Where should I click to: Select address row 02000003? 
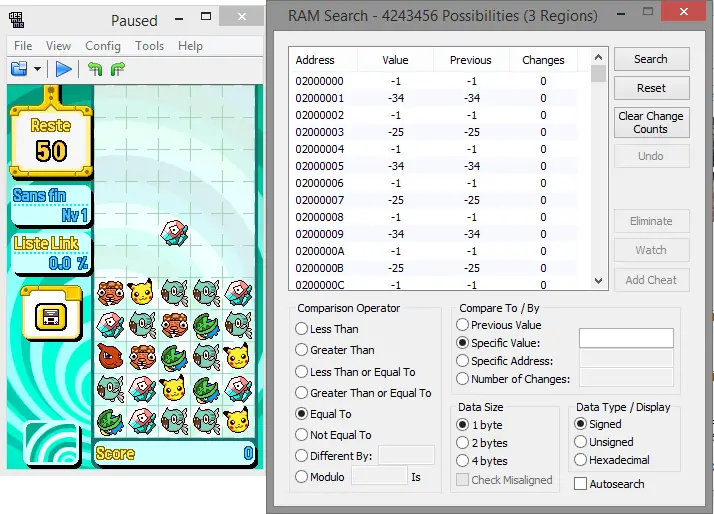(x=433, y=132)
